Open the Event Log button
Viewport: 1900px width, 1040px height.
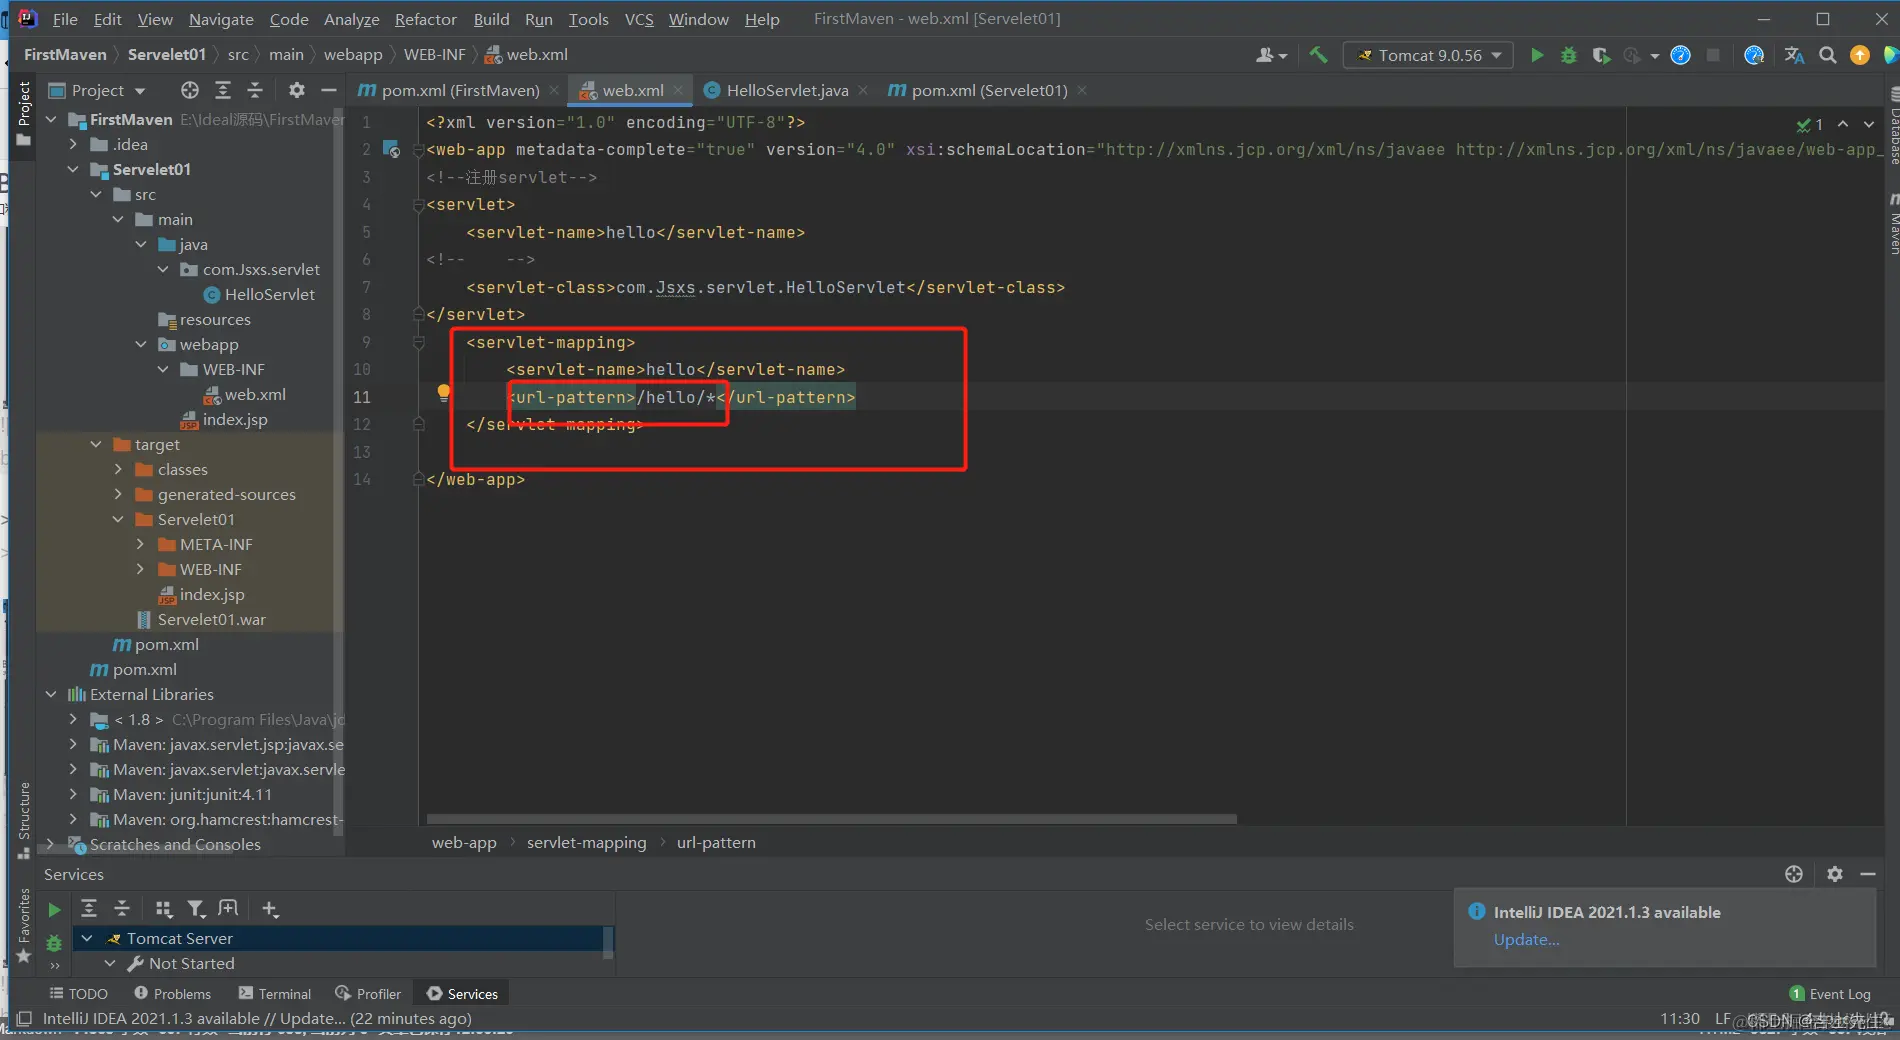point(1830,994)
